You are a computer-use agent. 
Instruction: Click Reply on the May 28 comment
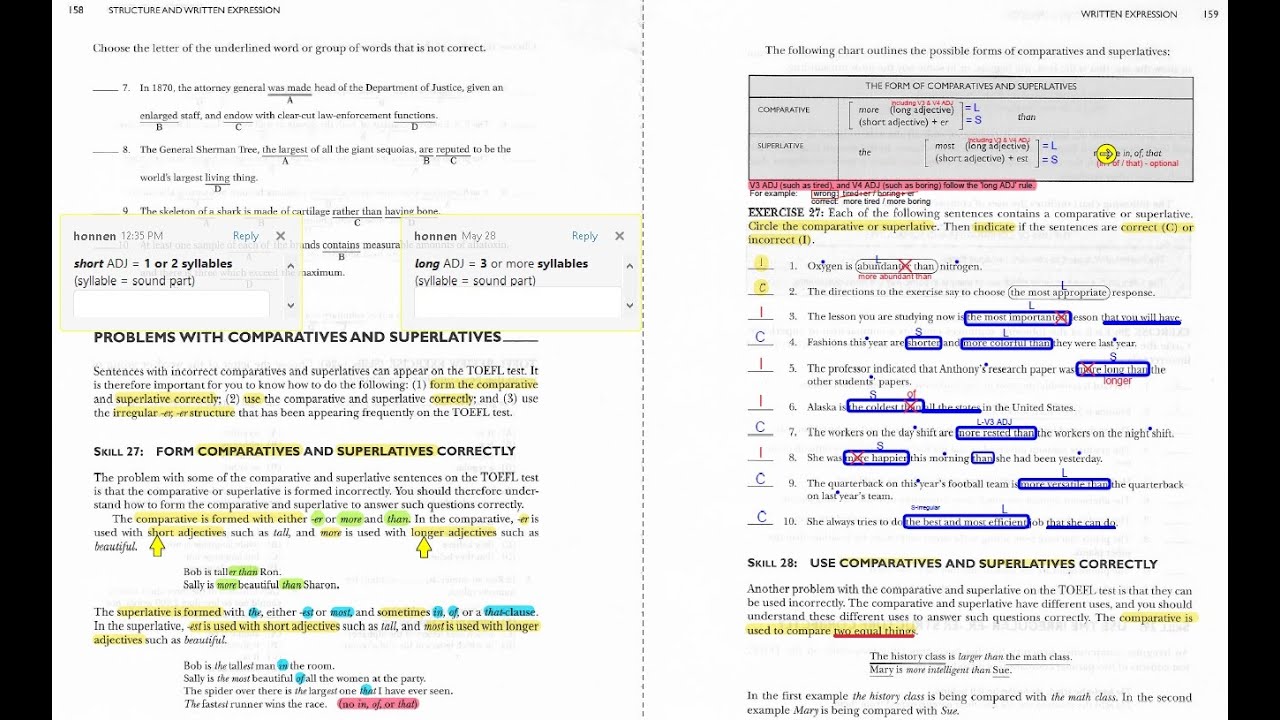click(585, 236)
